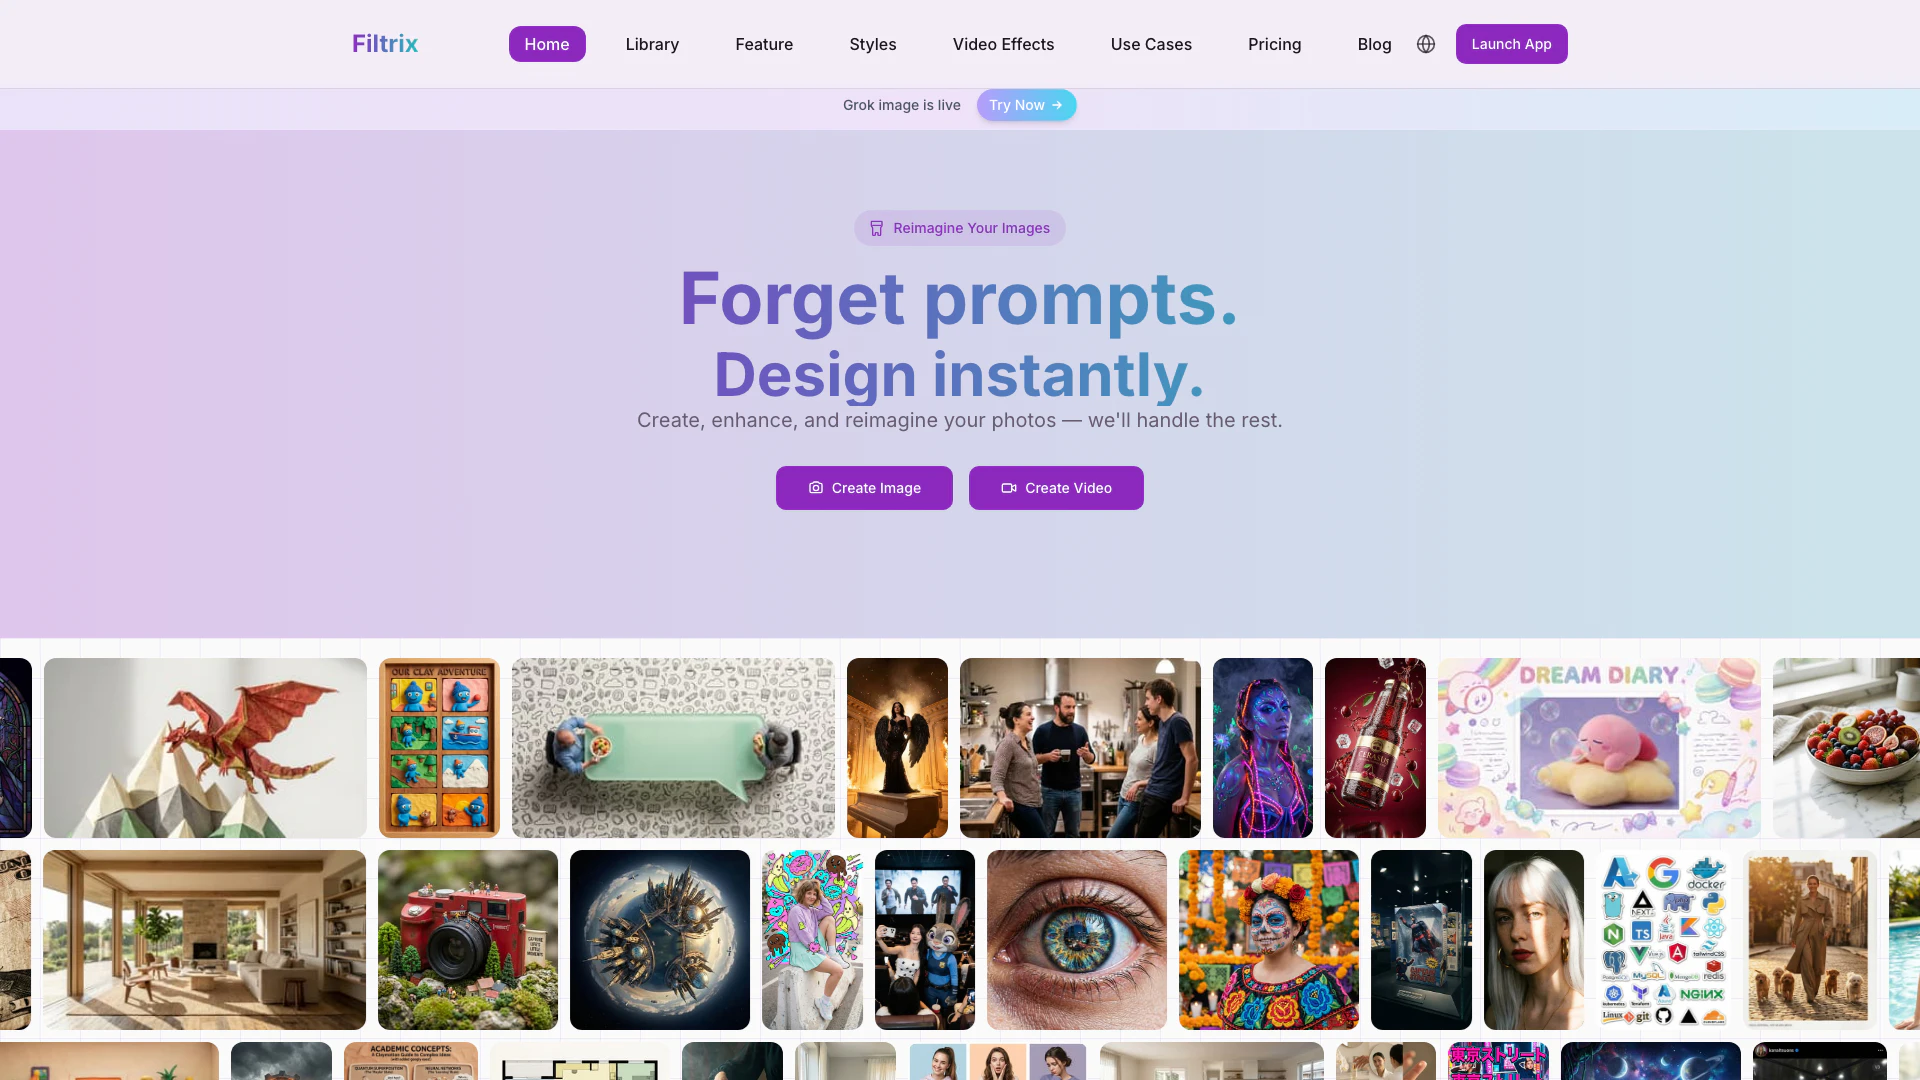1920x1080 pixels.
Task: Open the Video Effects menu
Action: tap(1003, 44)
